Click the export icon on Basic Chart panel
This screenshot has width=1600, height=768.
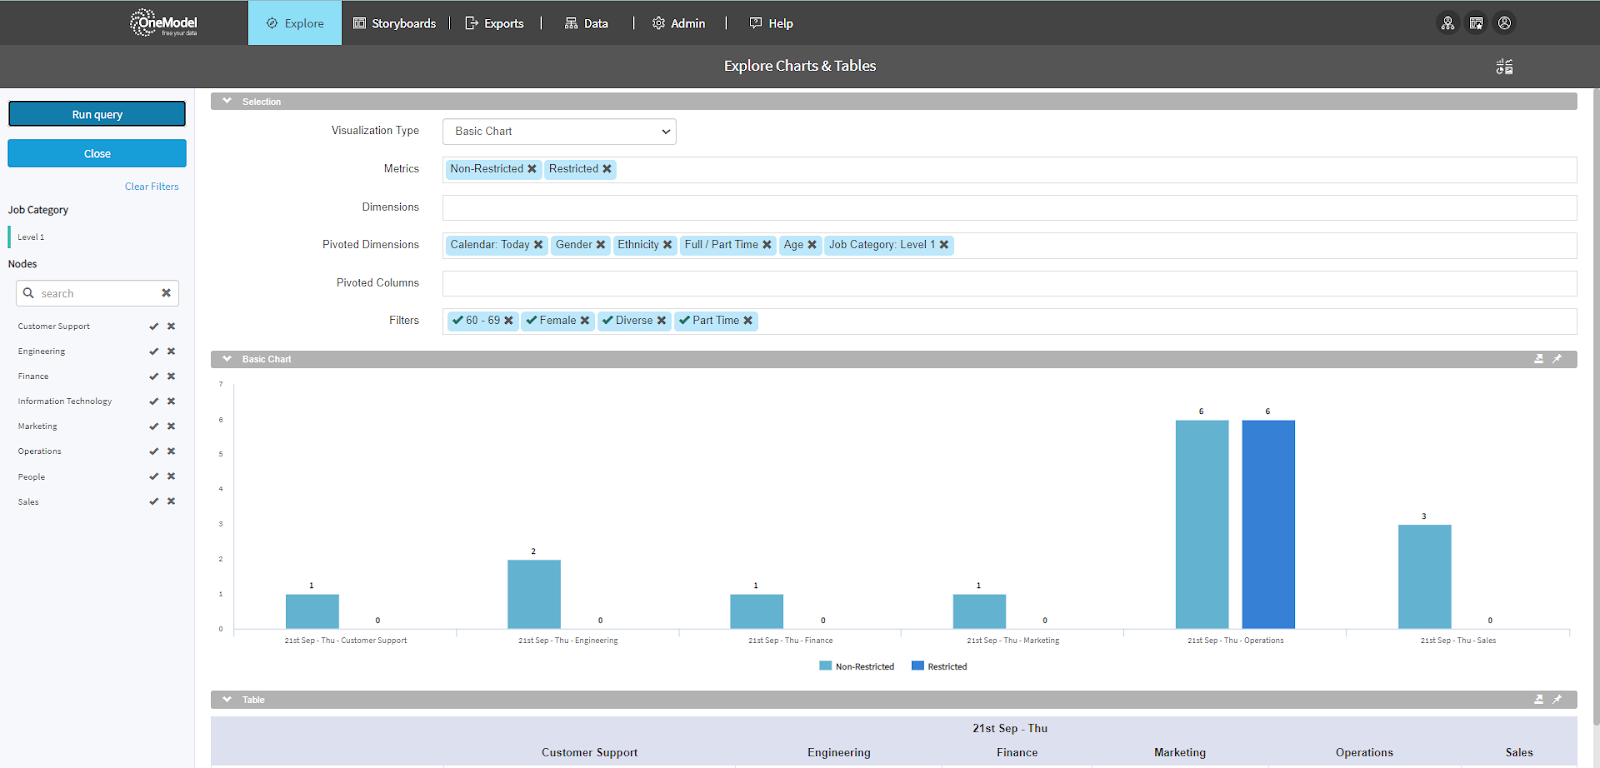(1539, 359)
